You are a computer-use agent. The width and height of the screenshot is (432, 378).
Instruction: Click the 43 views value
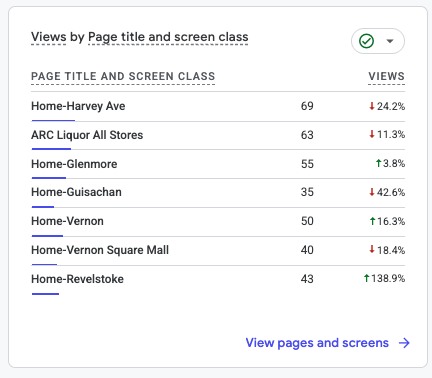click(x=307, y=279)
